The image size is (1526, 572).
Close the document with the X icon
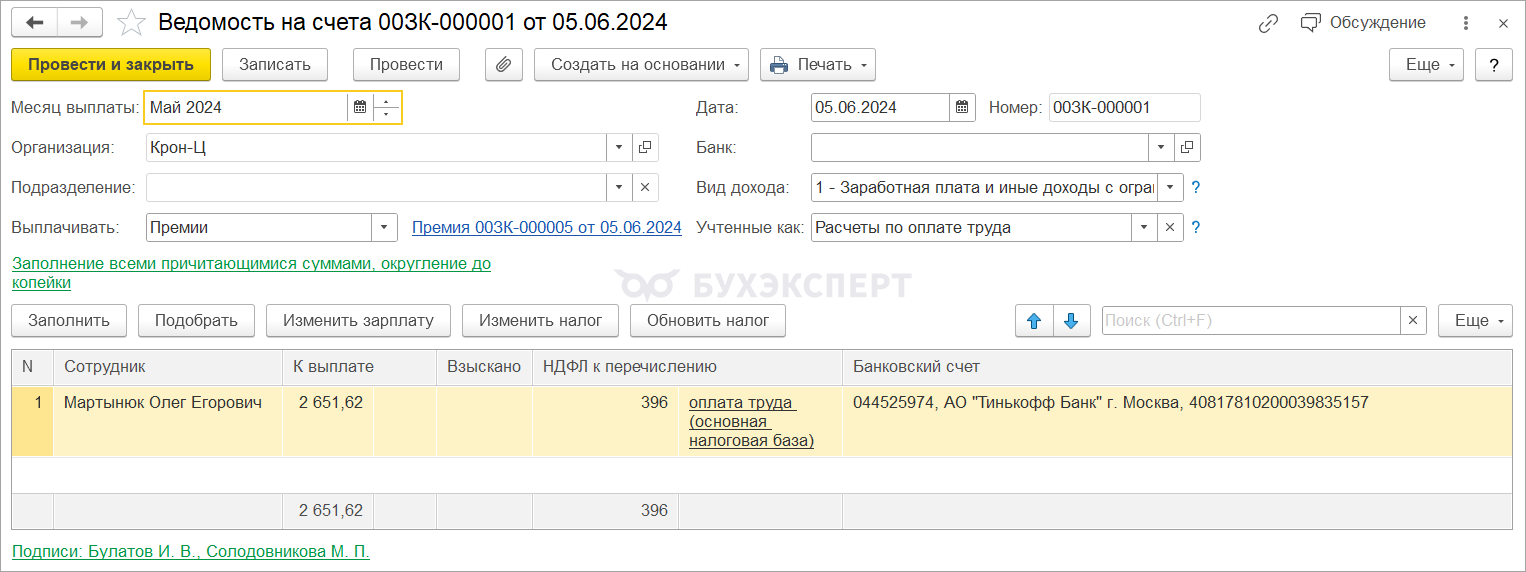pos(1503,23)
